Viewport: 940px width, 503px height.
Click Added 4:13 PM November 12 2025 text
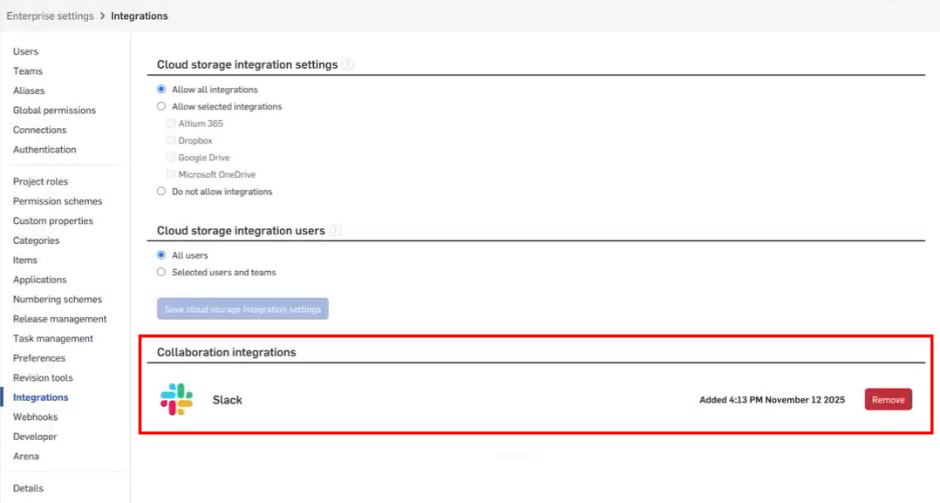pyautogui.click(x=772, y=400)
